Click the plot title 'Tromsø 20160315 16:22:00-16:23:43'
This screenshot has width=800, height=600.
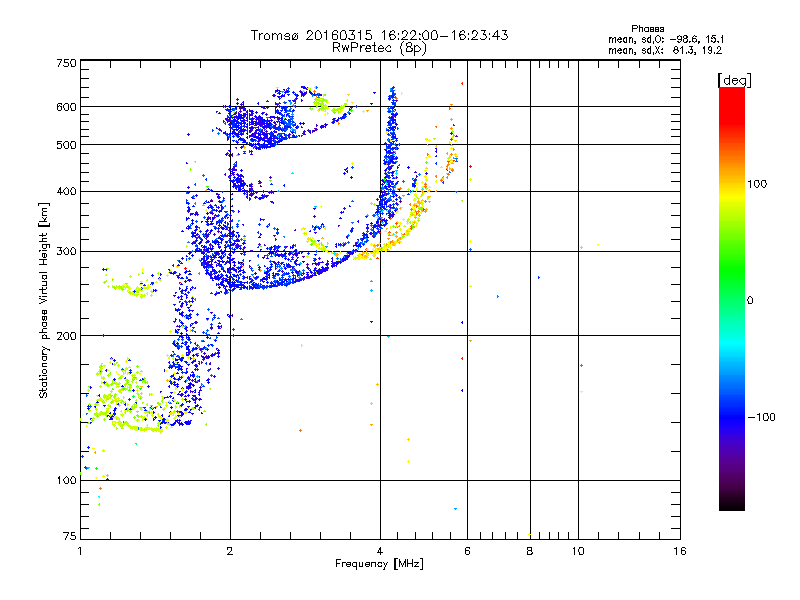[379, 35]
